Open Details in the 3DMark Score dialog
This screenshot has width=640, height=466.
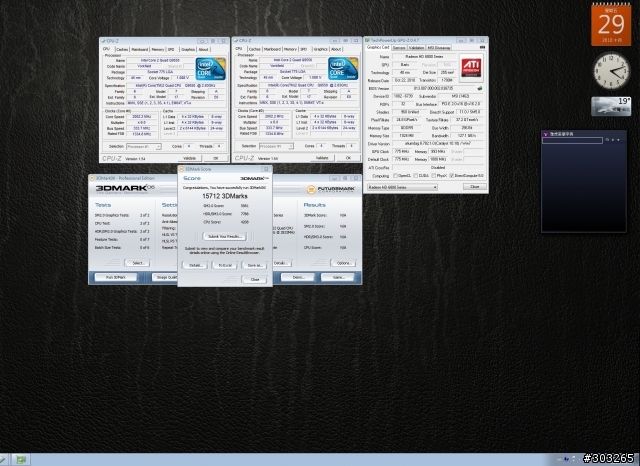196,265
